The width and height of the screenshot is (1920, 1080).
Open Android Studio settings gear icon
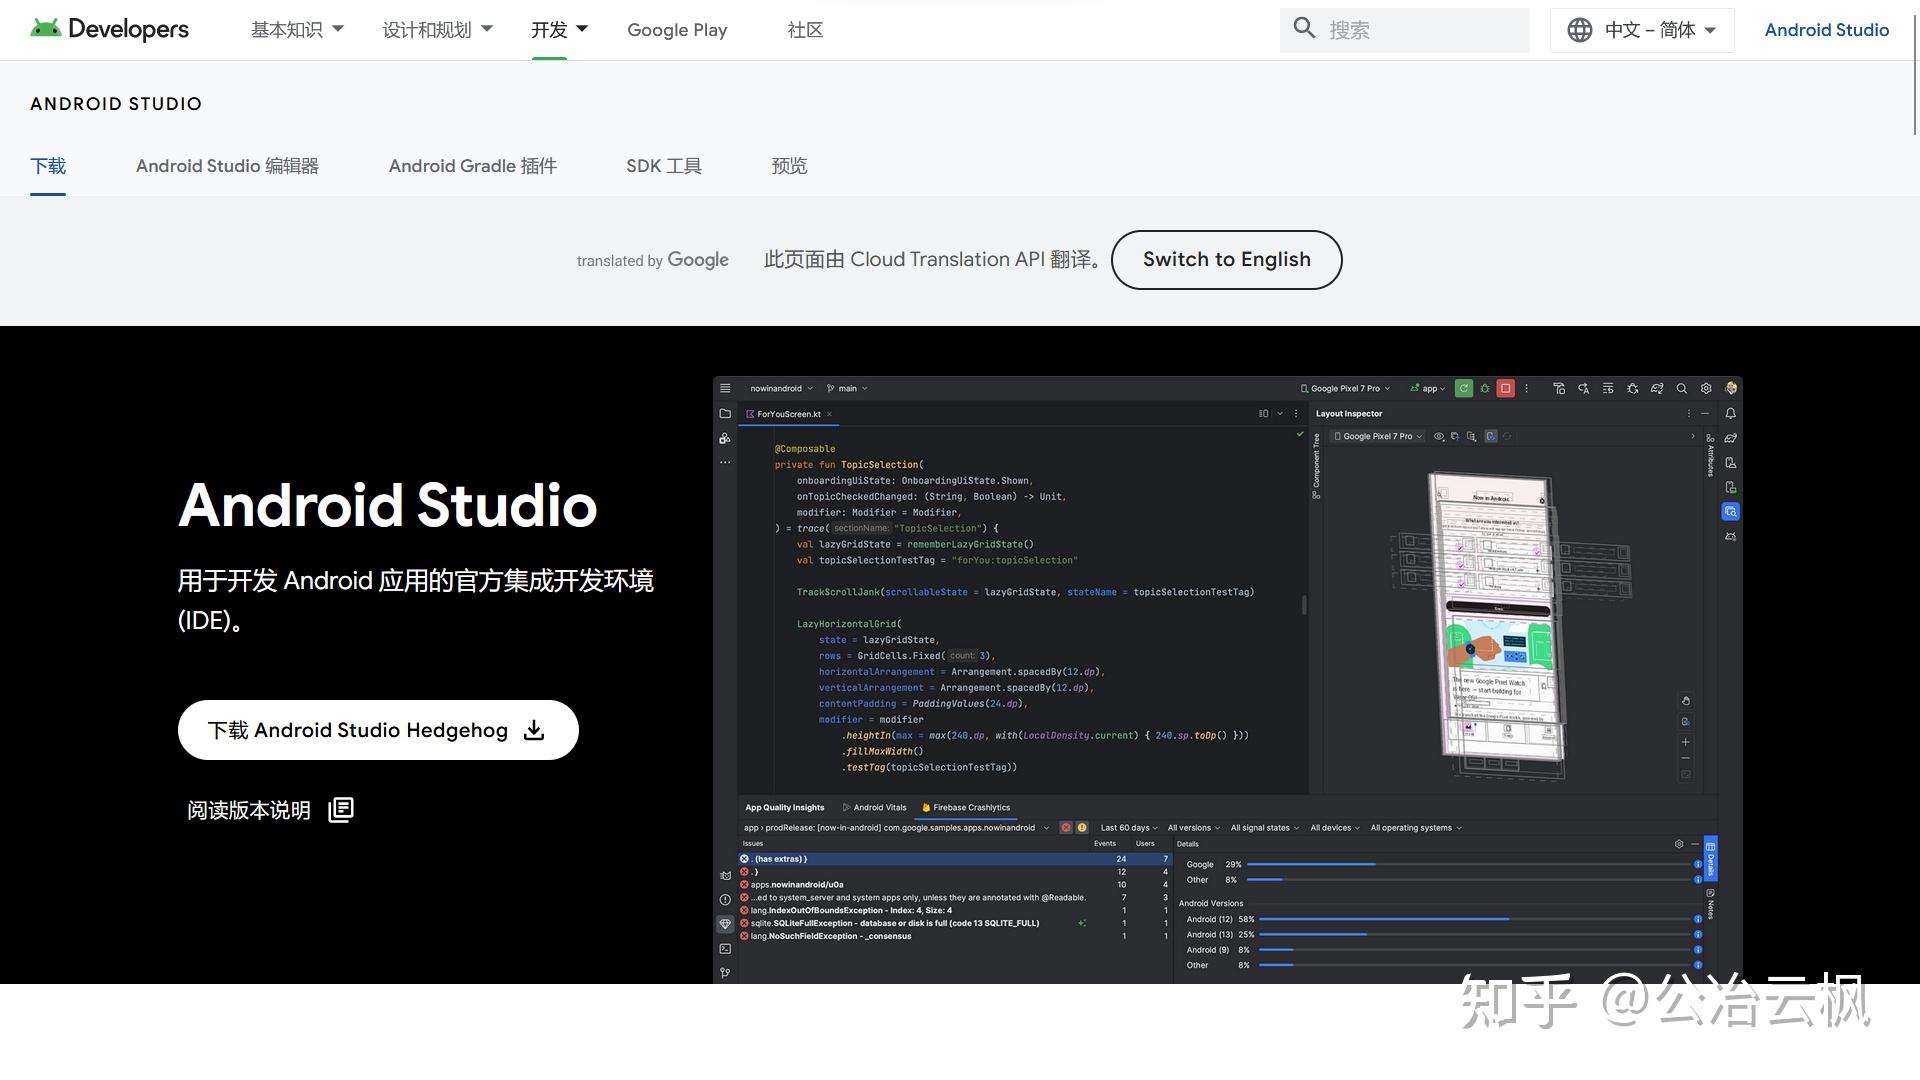pos(1705,388)
